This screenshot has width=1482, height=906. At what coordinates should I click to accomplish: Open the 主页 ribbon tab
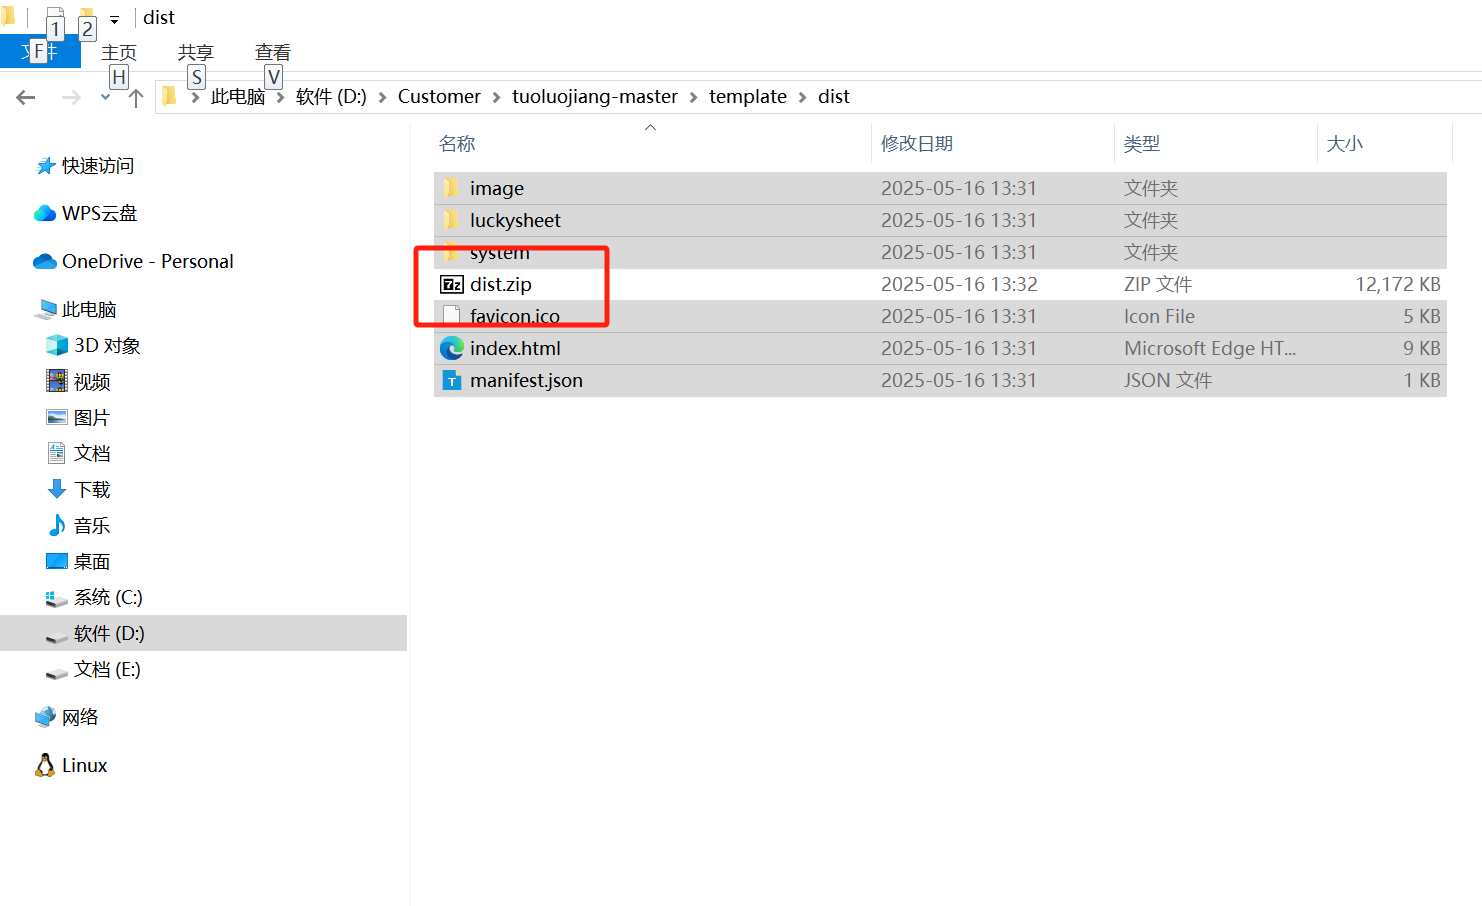(x=119, y=52)
